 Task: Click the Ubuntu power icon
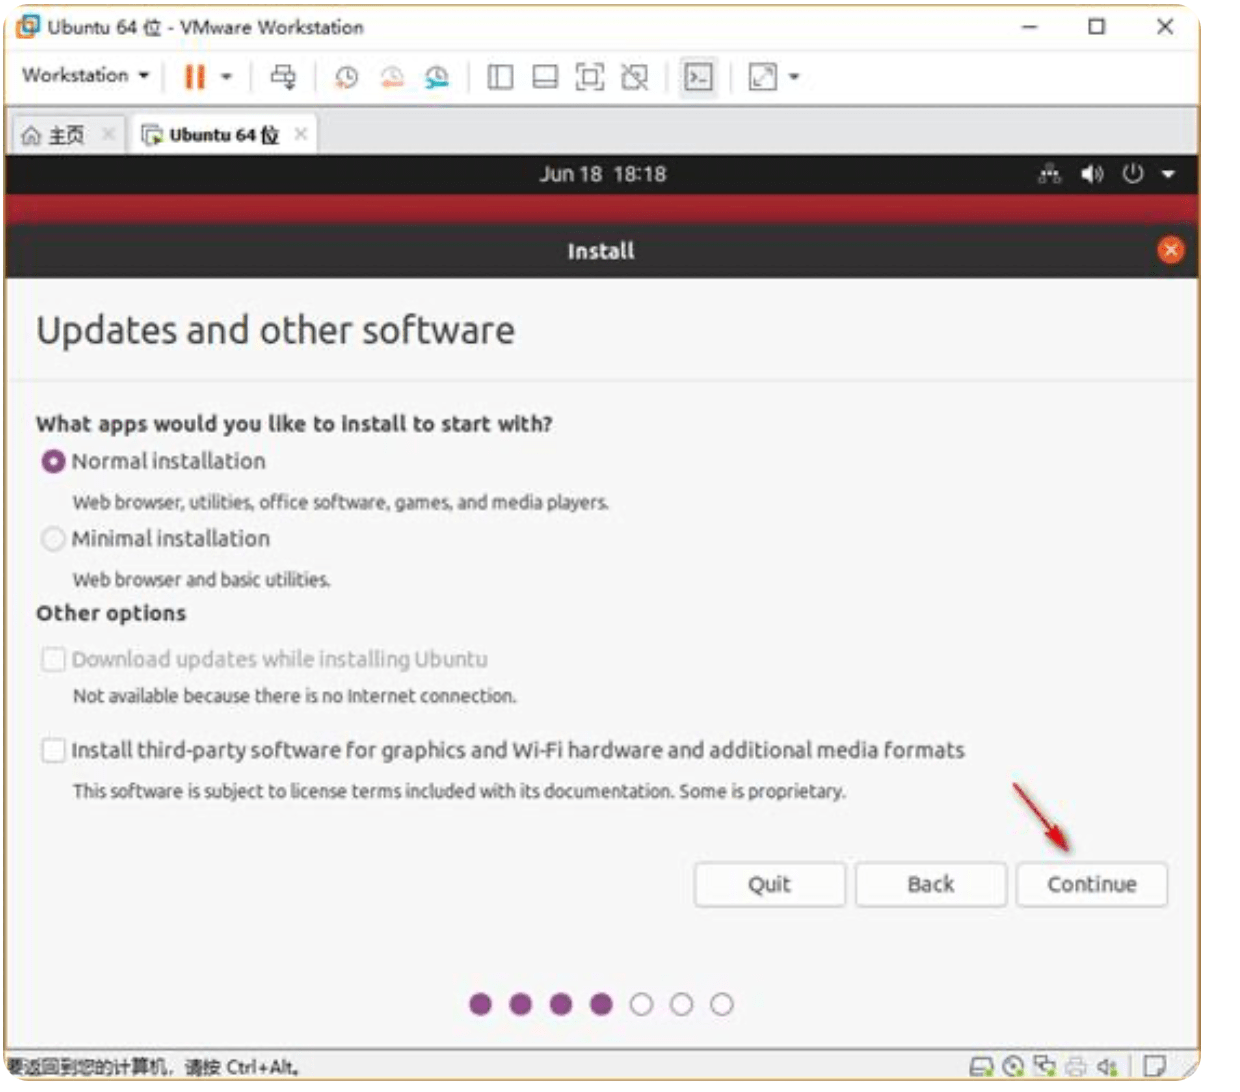point(1133,175)
